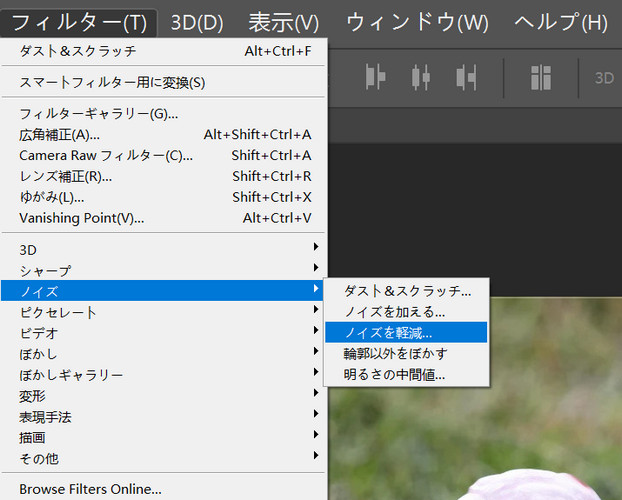Select 明るさの中間値... option
Viewport: 622px width, 500px height.
point(407,374)
